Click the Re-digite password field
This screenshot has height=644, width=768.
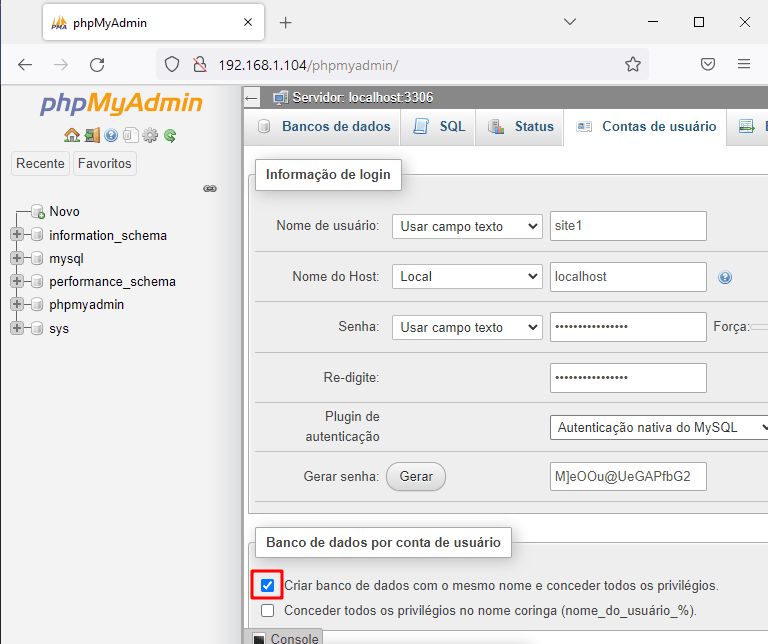point(628,378)
